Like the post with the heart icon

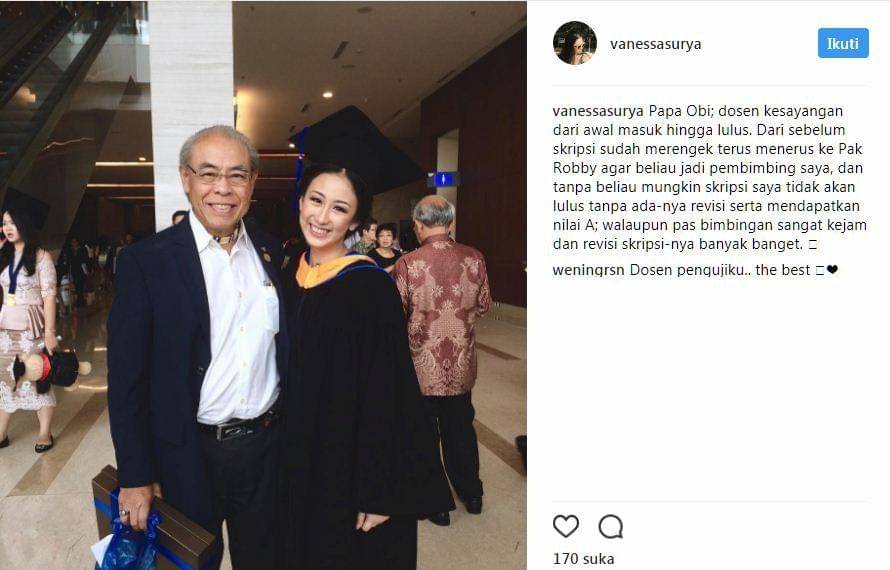coord(566,526)
